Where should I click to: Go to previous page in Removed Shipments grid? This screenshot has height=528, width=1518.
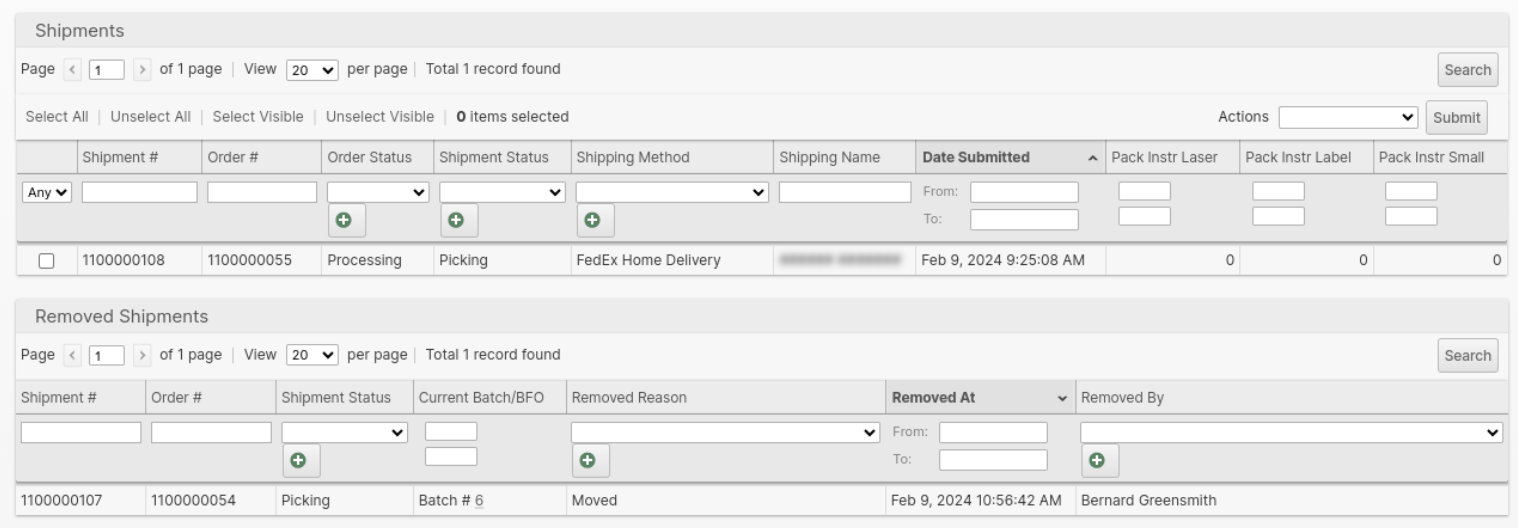(70, 355)
